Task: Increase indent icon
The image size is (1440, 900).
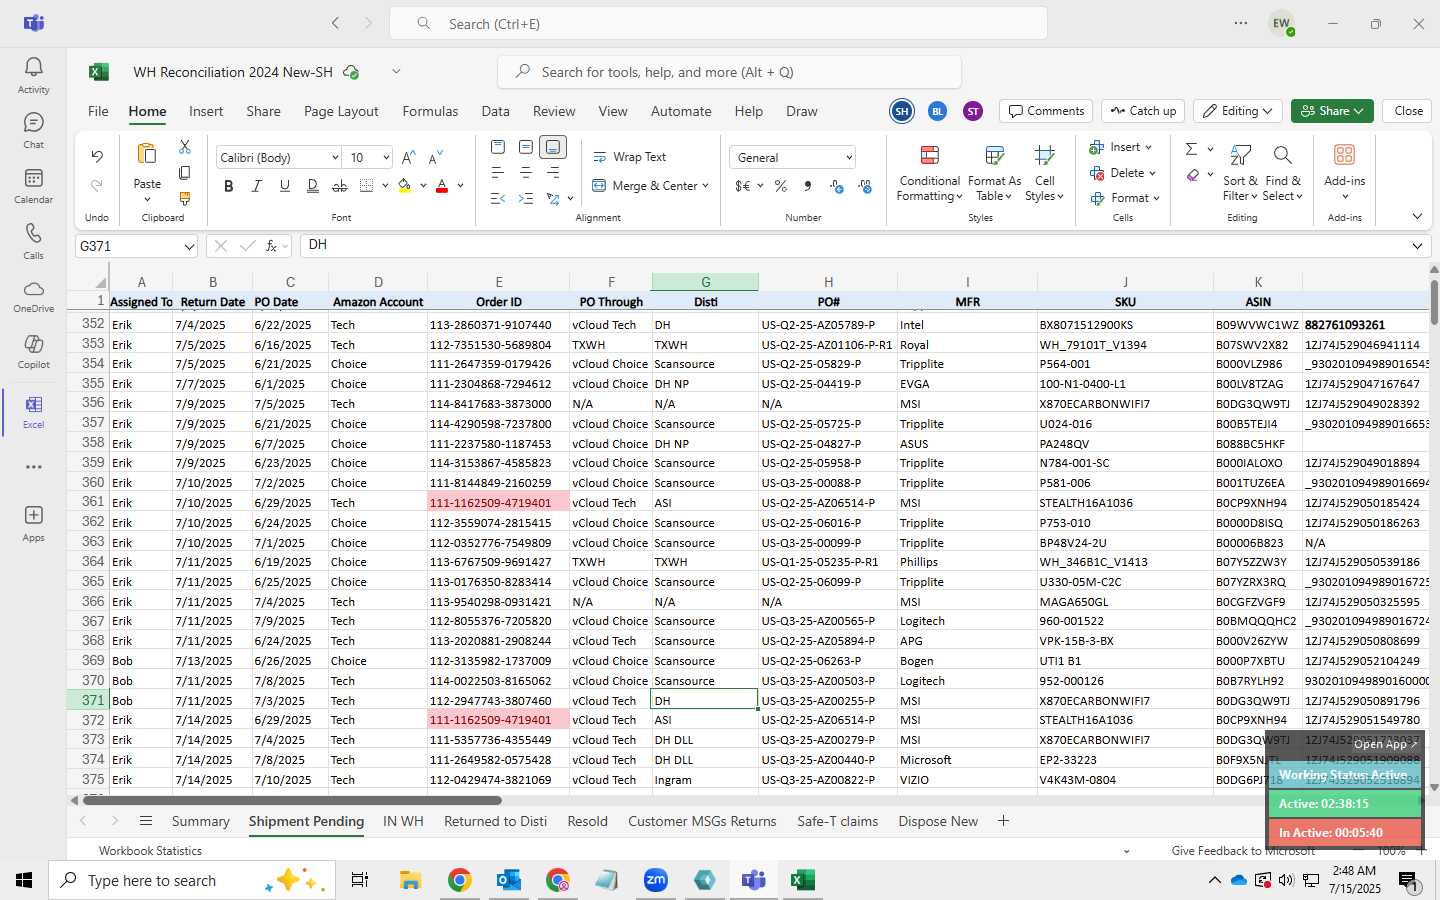Action: 526,199
